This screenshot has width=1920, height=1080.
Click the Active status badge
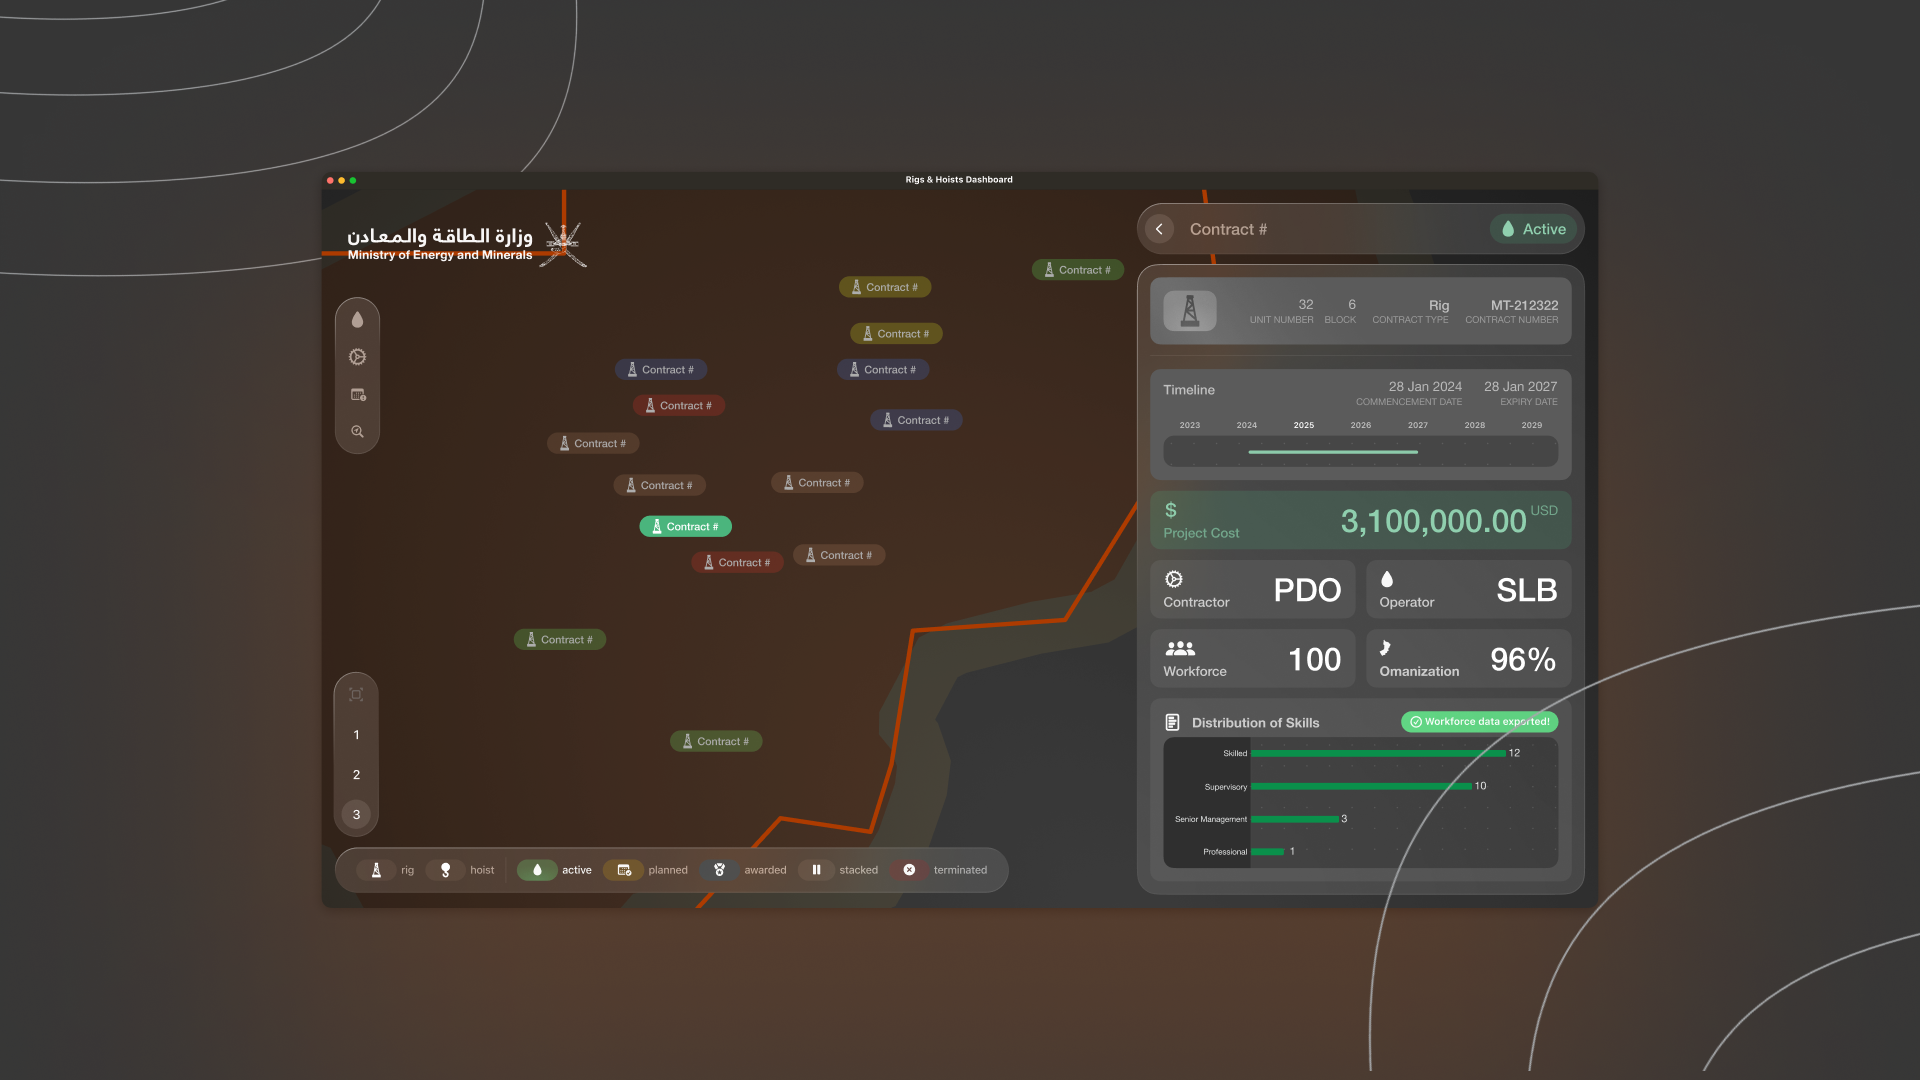click(1534, 229)
